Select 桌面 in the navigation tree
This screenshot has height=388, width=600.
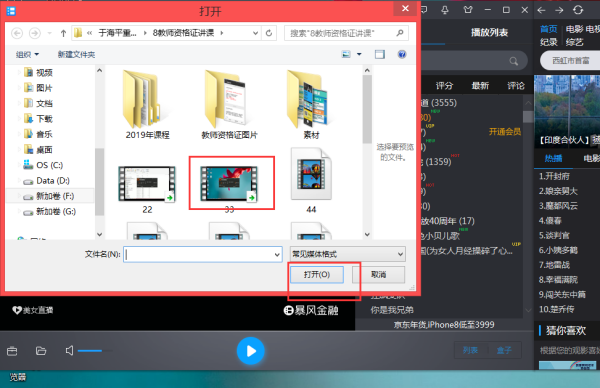44,150
